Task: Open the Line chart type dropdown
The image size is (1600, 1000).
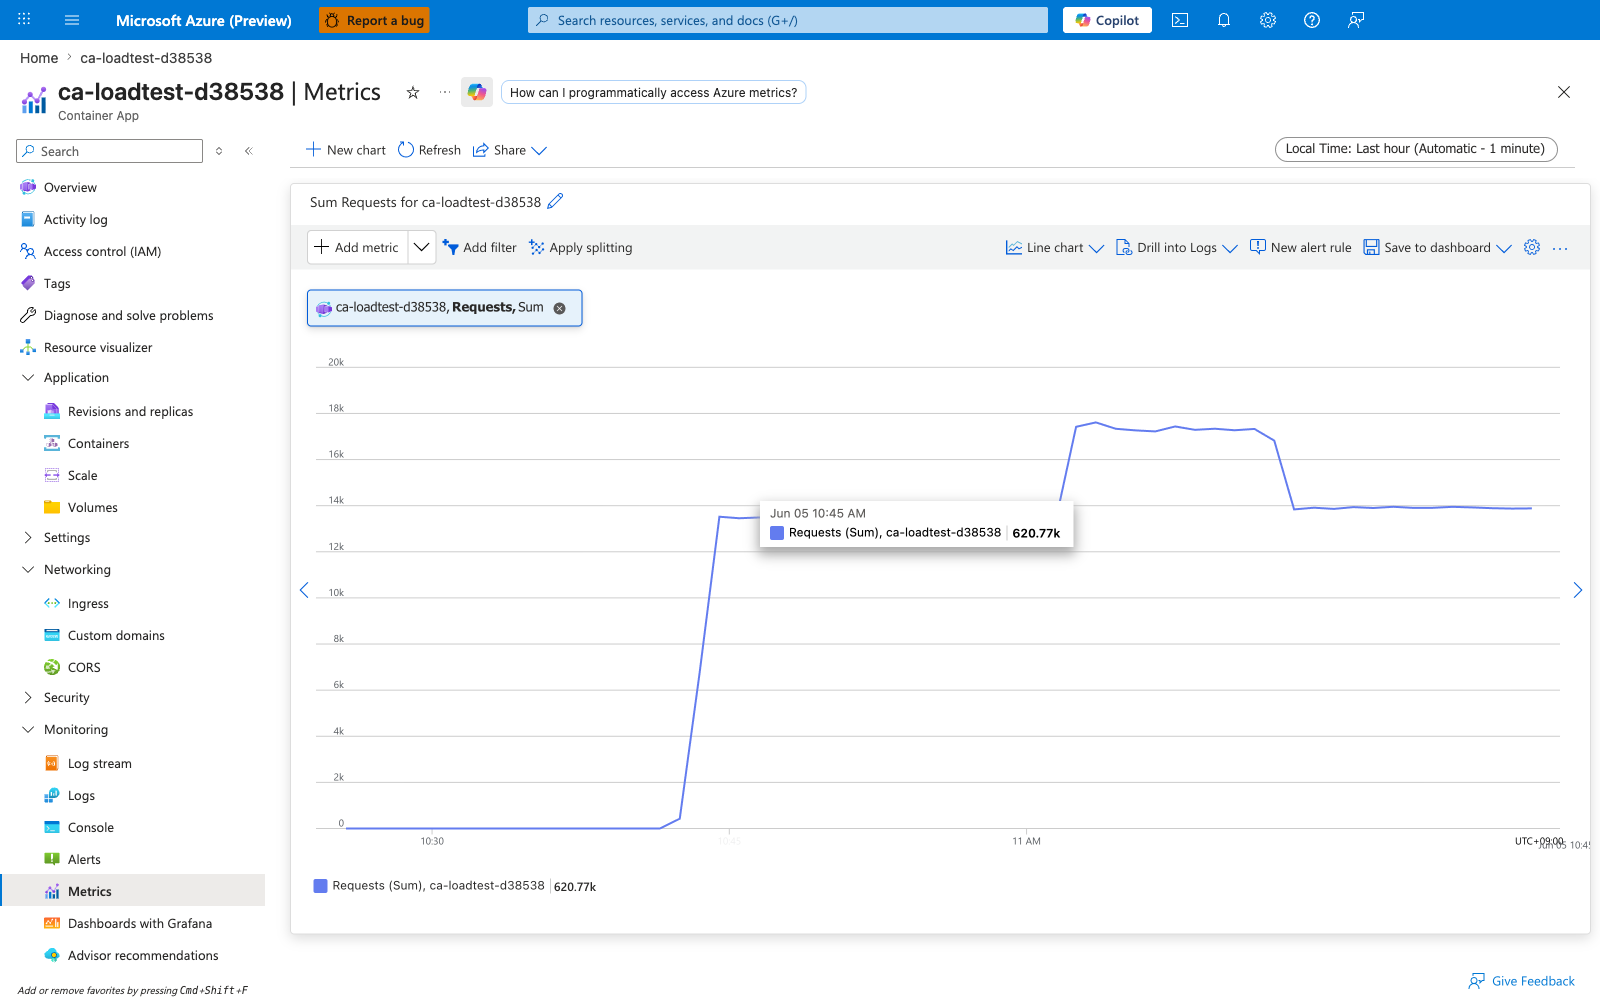Action: click(x=1055, y=248)
